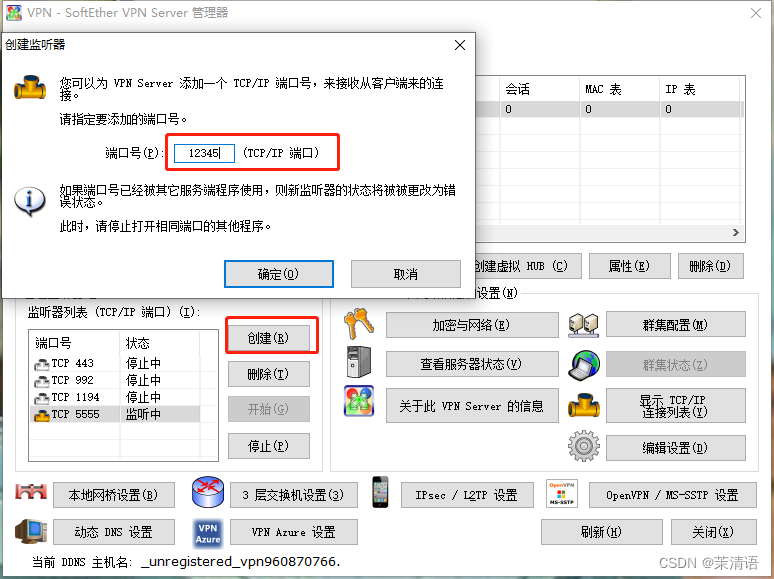Click the 会话 column header
Image resolution: width=774 pixels, height=579 pixels.
coord(540,89)
